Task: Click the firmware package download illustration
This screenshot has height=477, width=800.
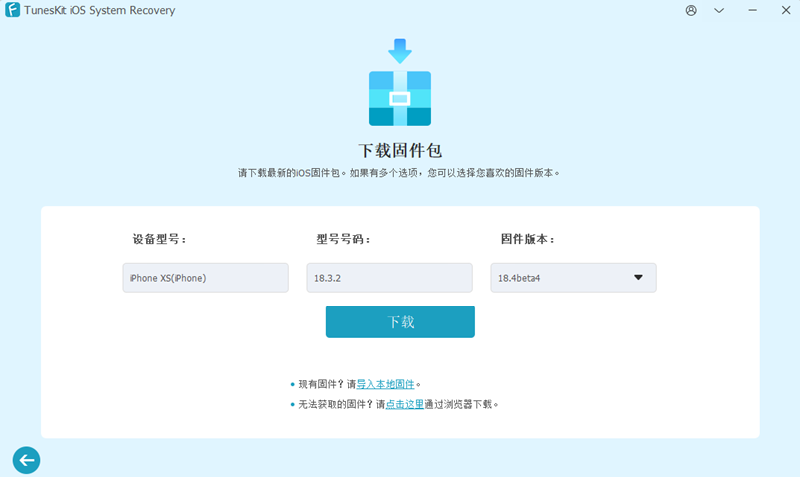Action: click(399, 84)
